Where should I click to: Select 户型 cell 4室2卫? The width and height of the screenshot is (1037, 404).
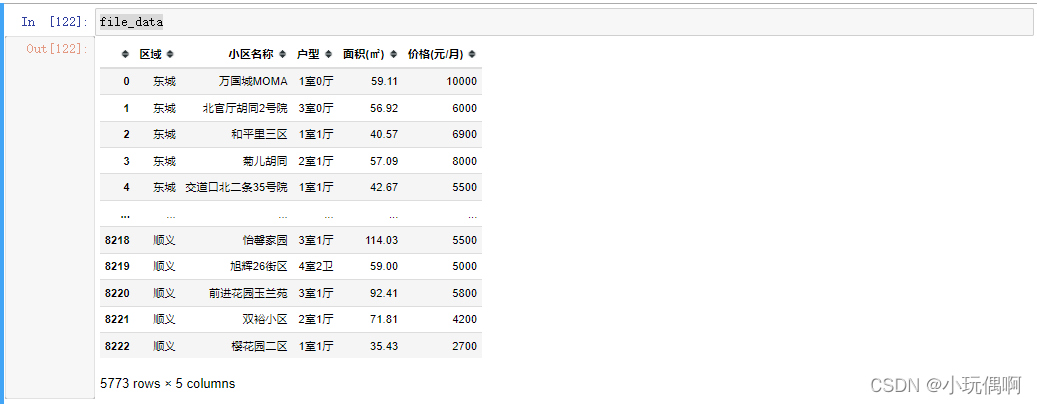click(x=316, y=266)
